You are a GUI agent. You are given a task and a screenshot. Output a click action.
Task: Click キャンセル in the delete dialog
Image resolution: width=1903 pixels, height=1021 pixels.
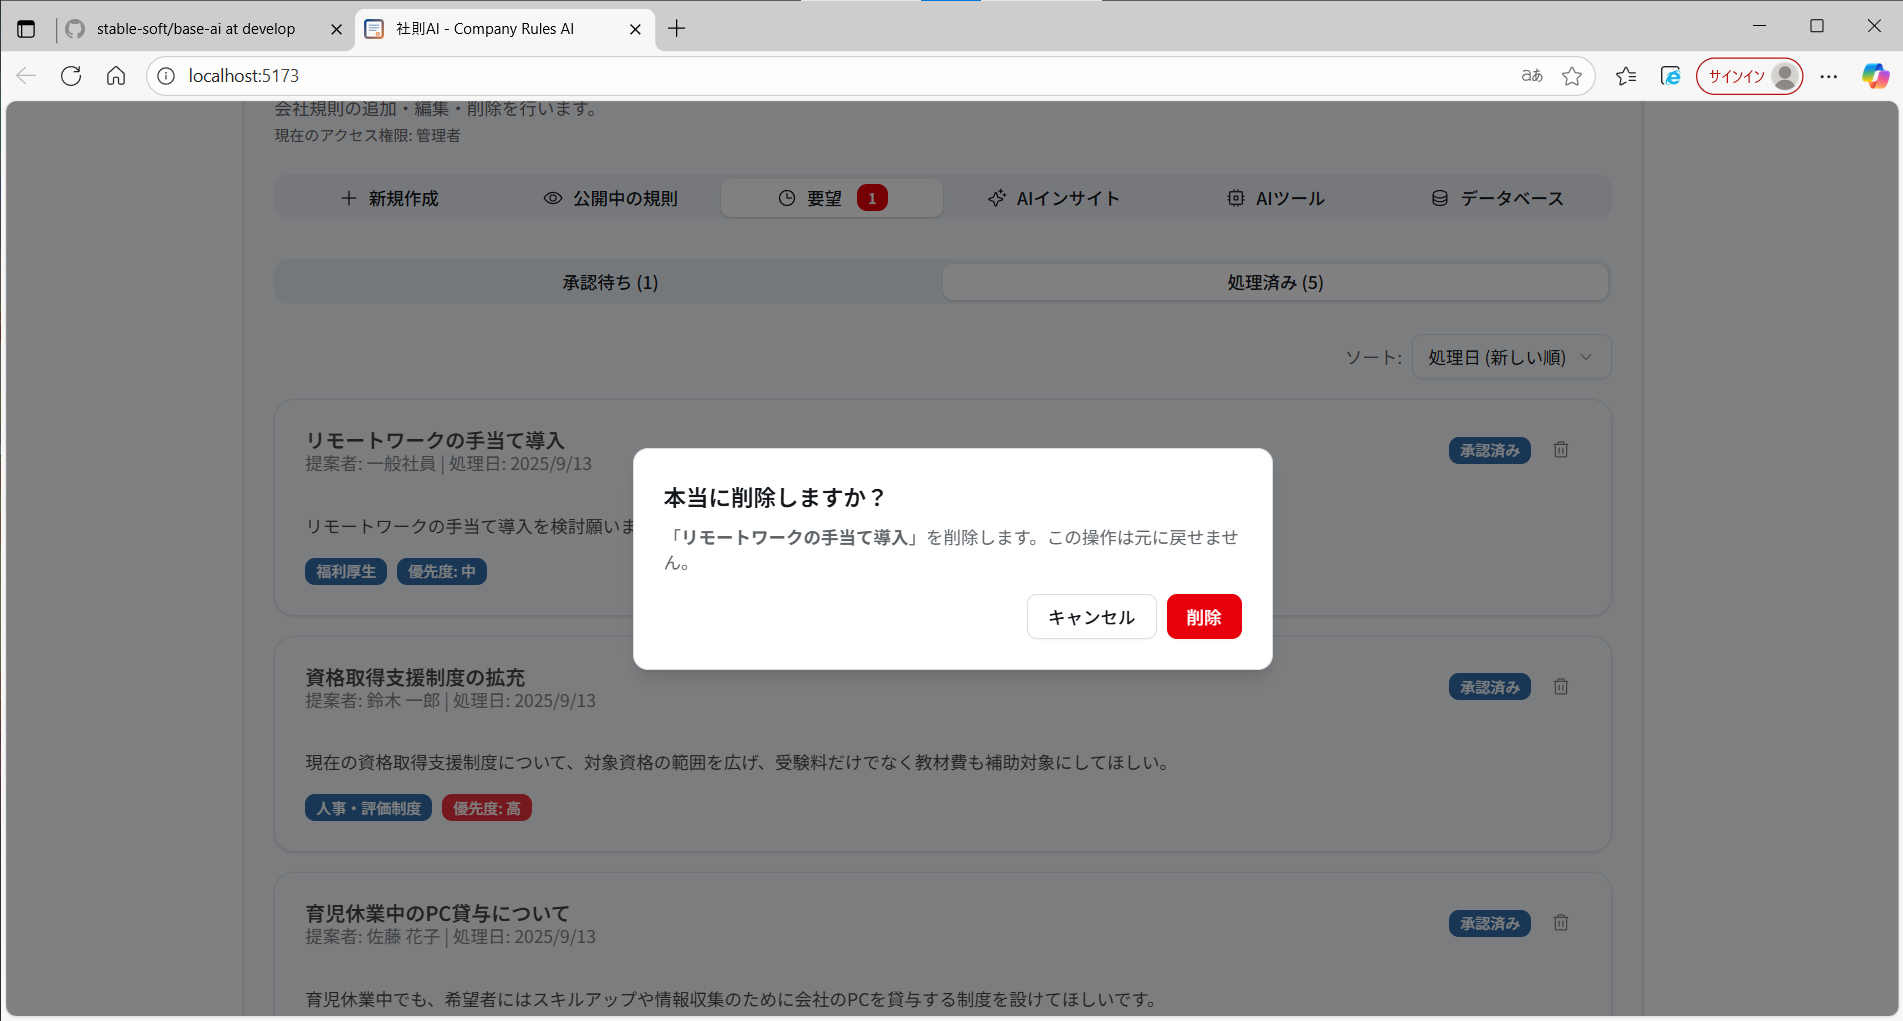1091,617
